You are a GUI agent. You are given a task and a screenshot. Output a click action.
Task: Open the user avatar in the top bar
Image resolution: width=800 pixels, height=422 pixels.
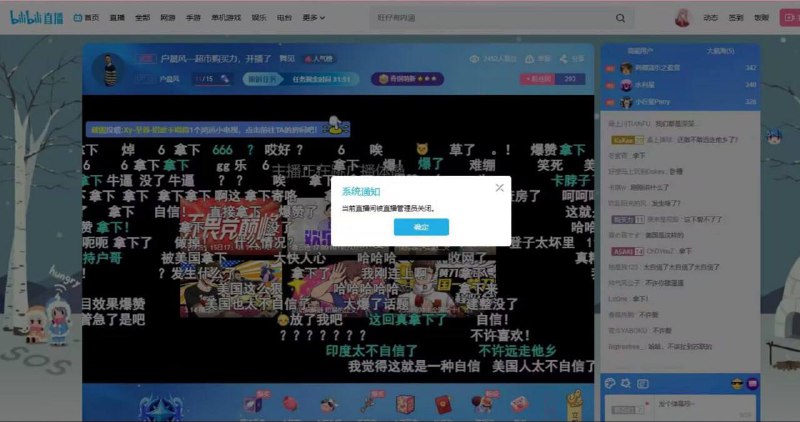tap(682, 17)
